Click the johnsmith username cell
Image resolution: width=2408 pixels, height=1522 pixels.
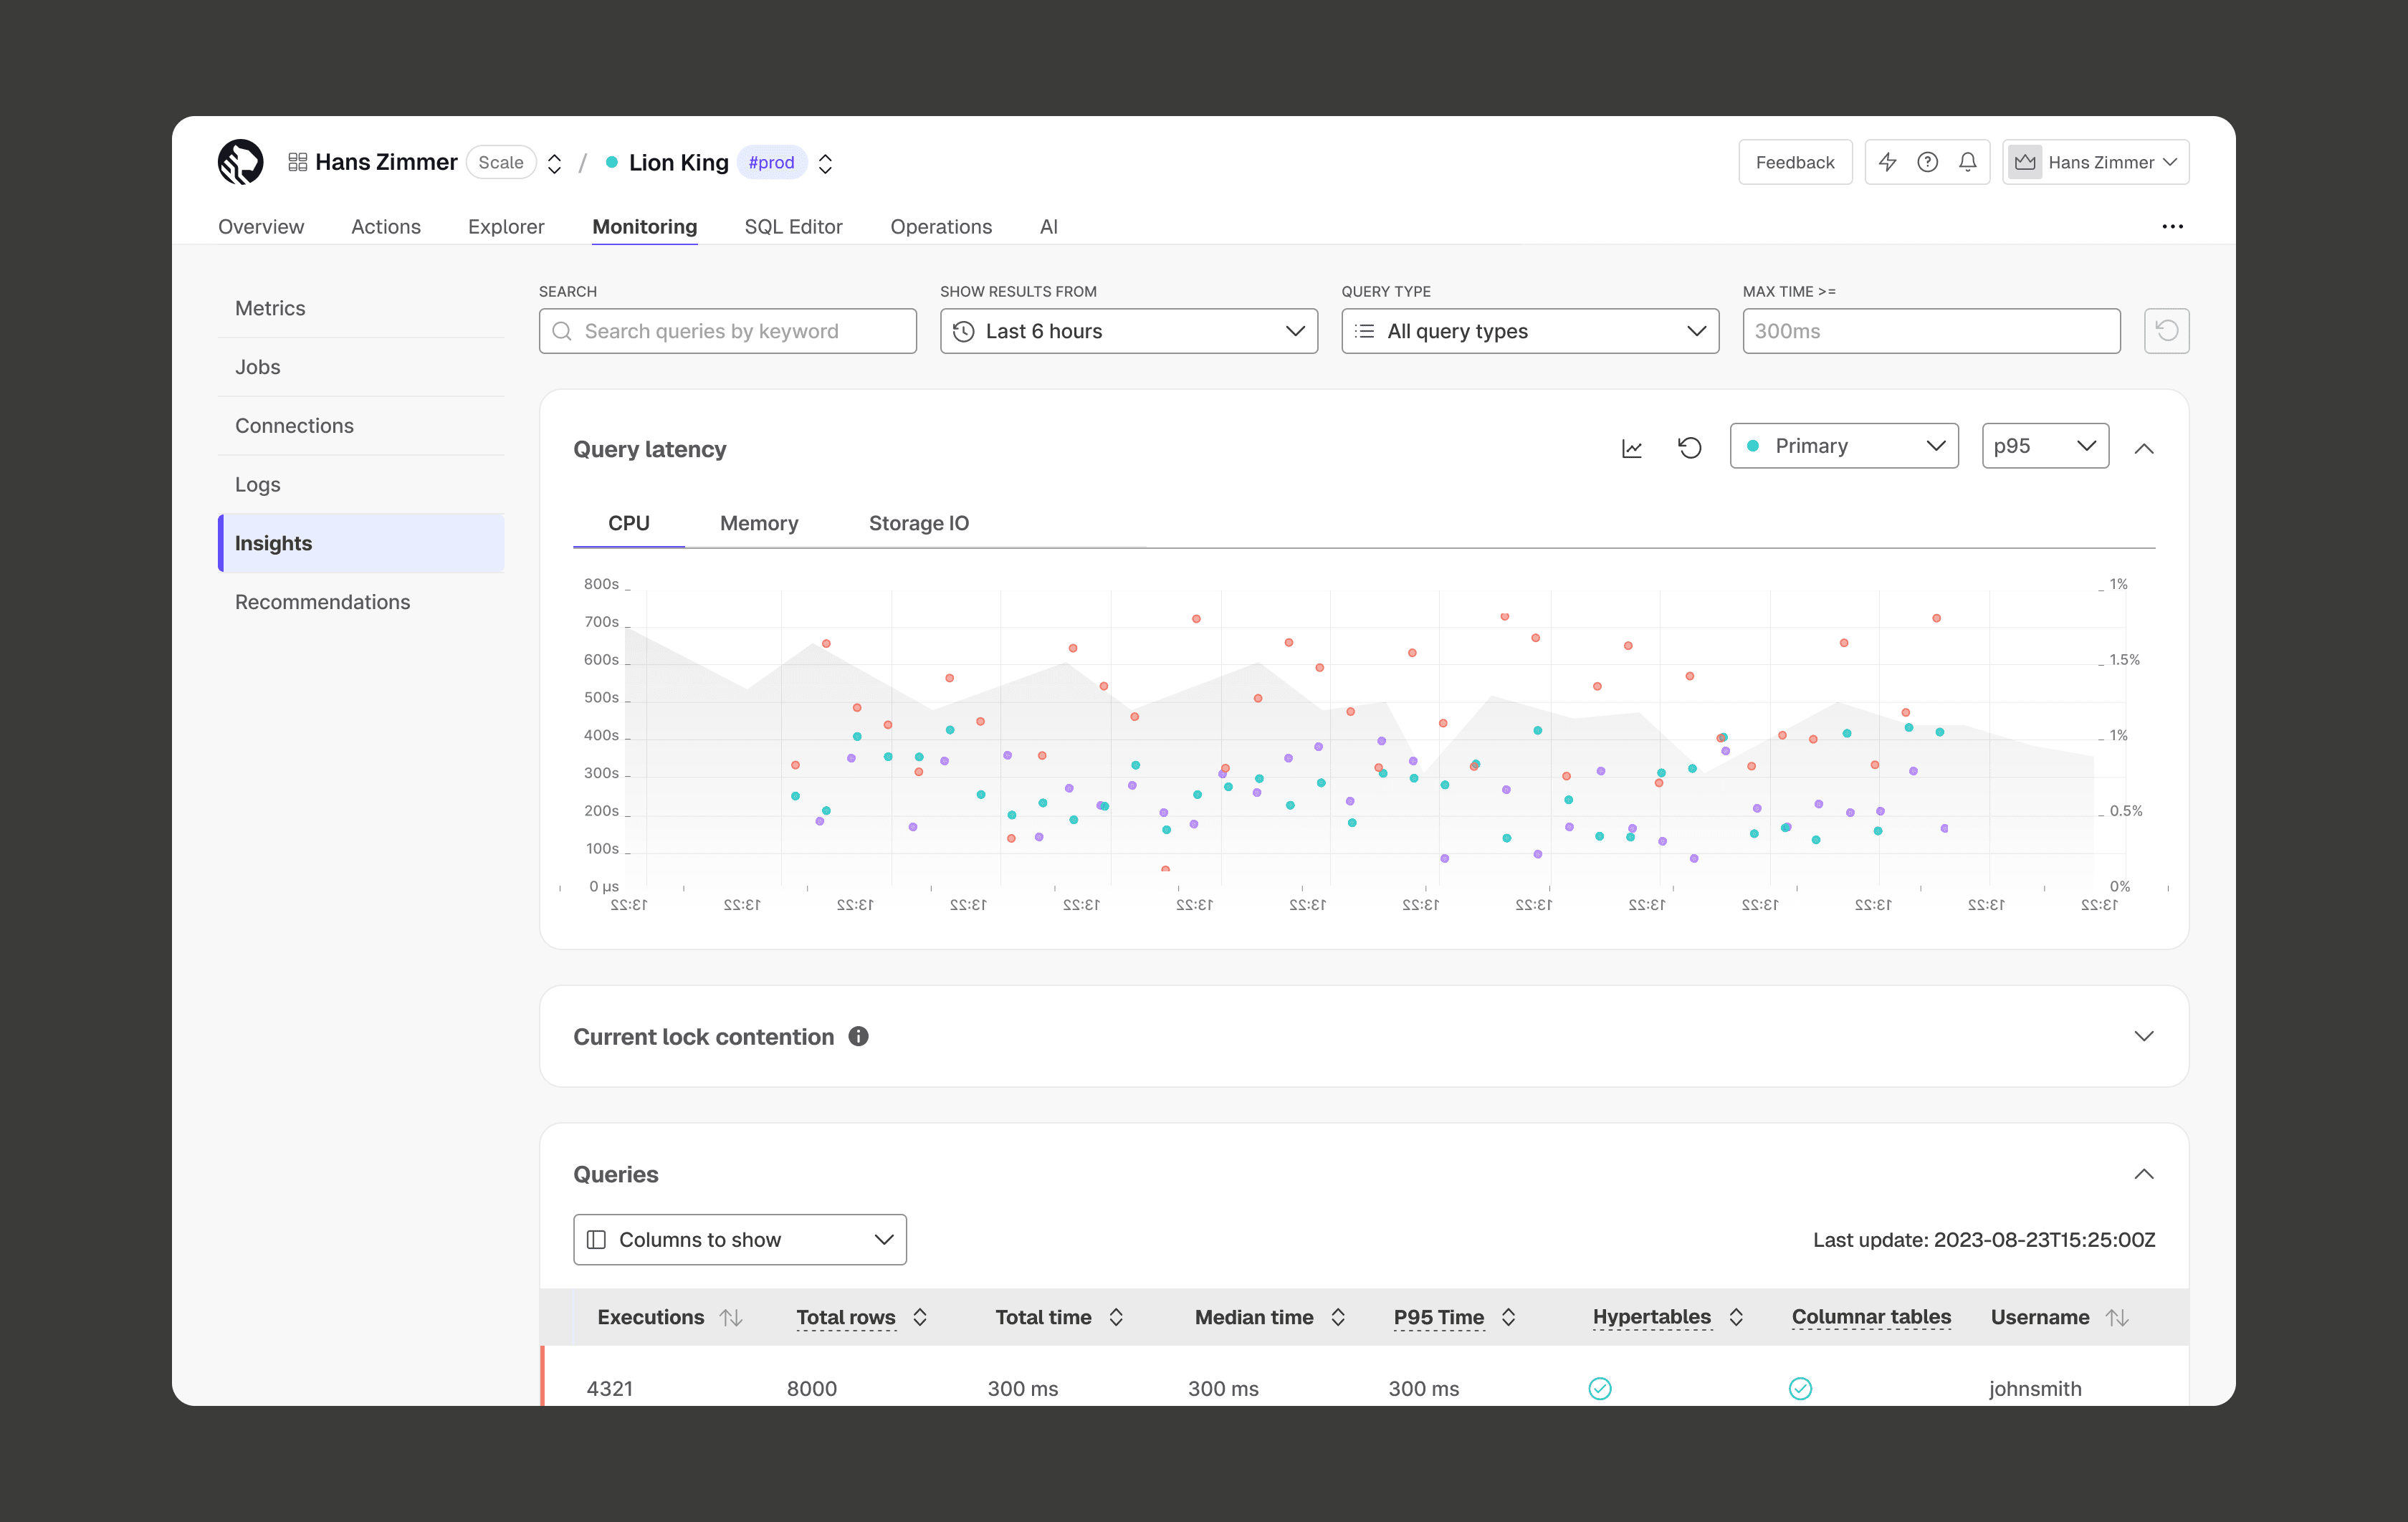pos(2035,1389)
